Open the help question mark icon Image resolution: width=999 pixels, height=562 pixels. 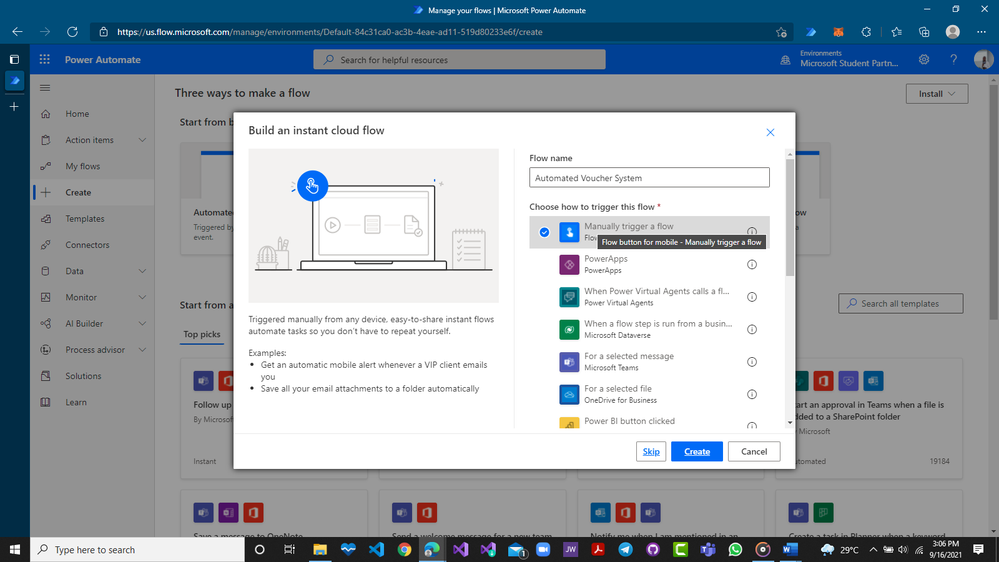pyautogui.click(x=954, y=59)
